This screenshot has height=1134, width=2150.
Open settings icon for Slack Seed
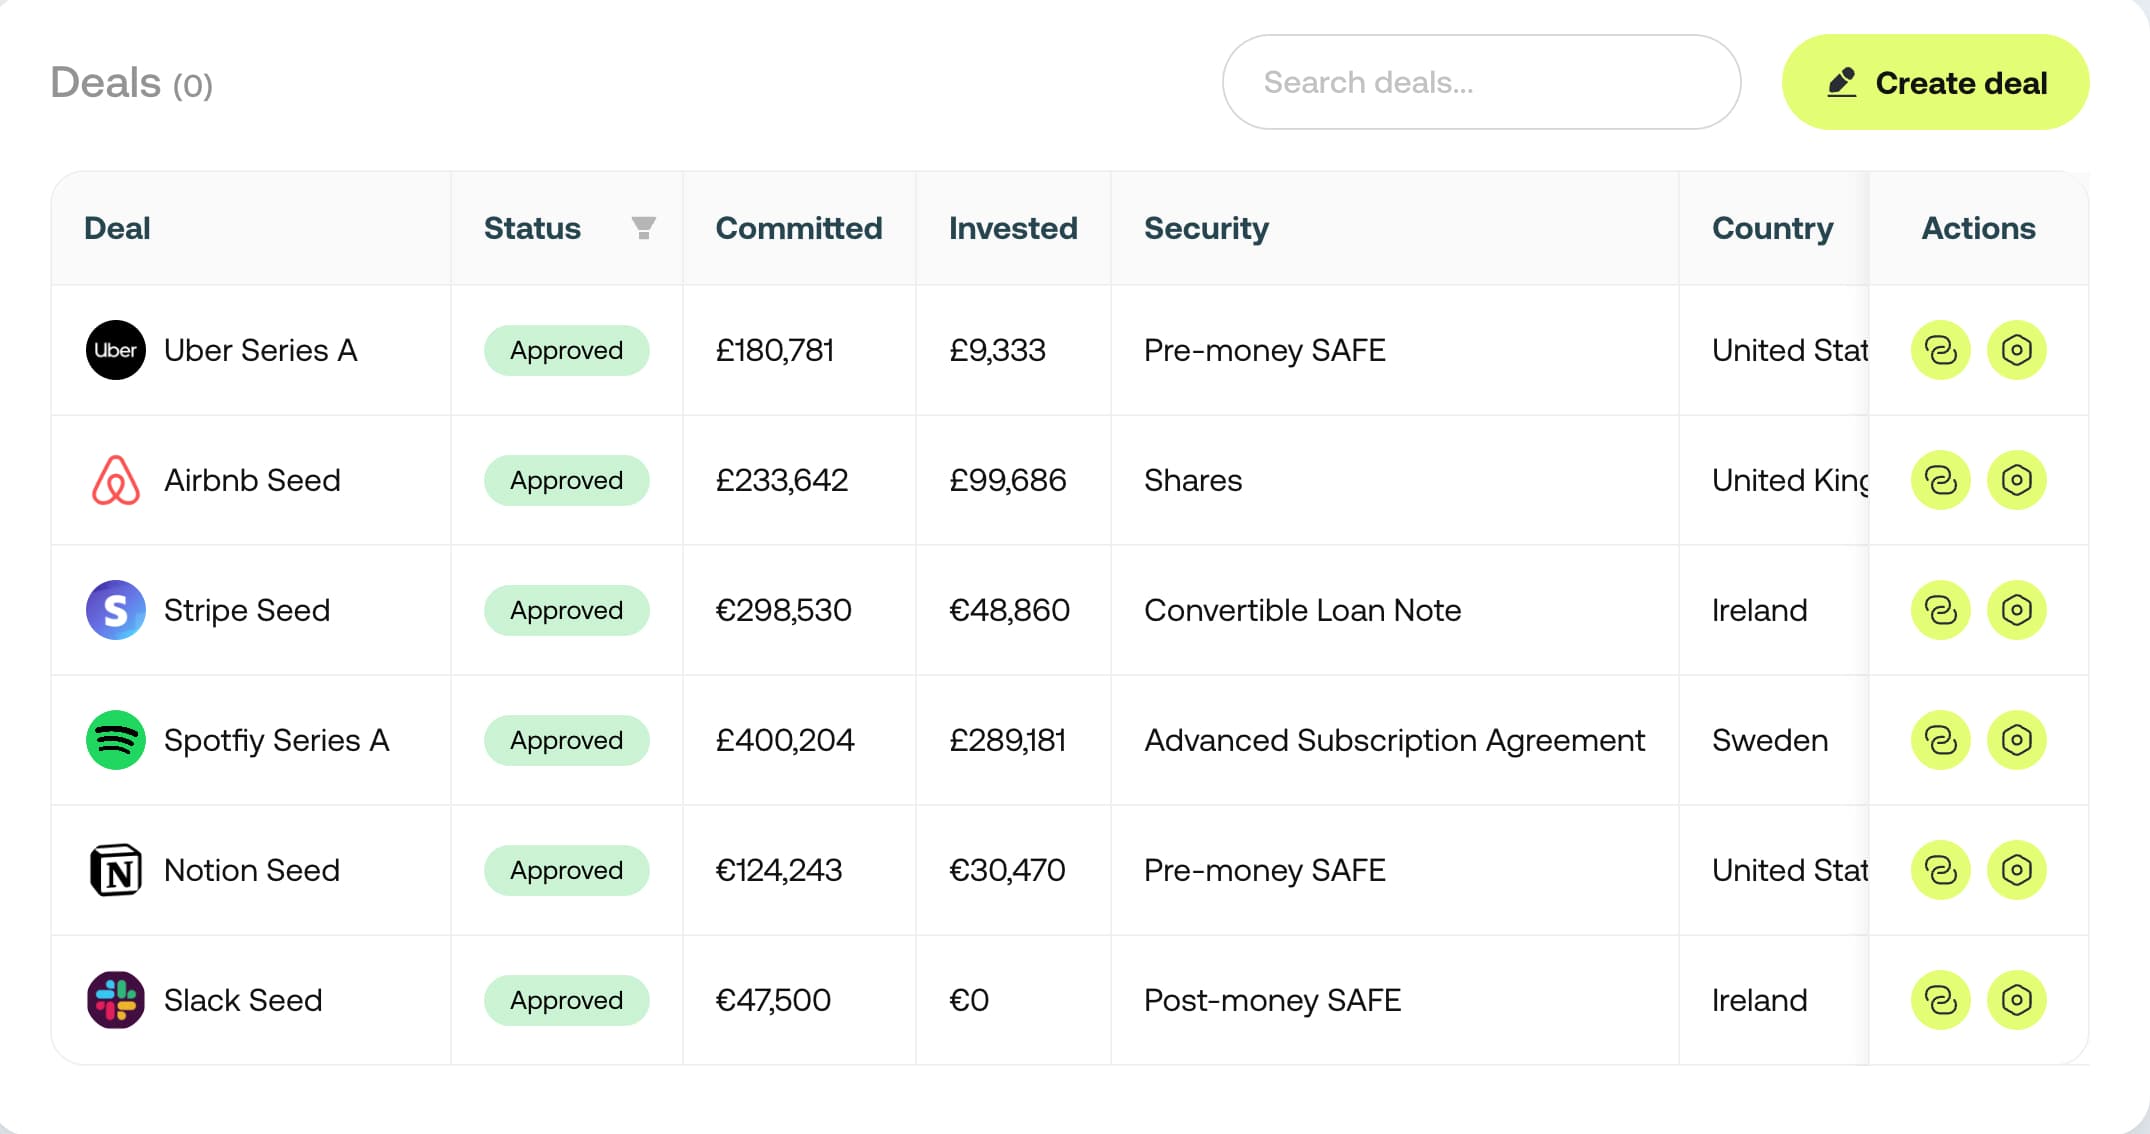[x=2016, y=1000]
